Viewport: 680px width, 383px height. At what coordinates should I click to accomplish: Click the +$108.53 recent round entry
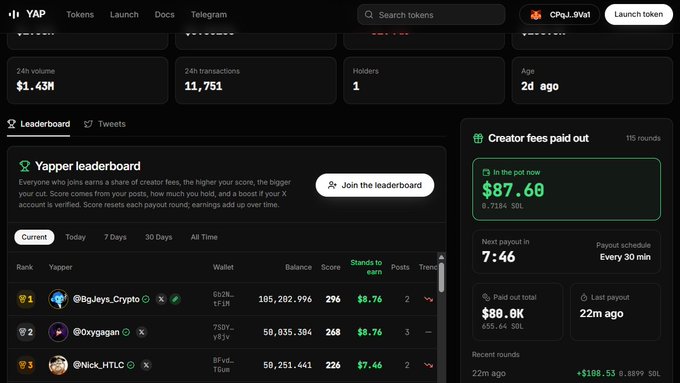click(566, 373)
